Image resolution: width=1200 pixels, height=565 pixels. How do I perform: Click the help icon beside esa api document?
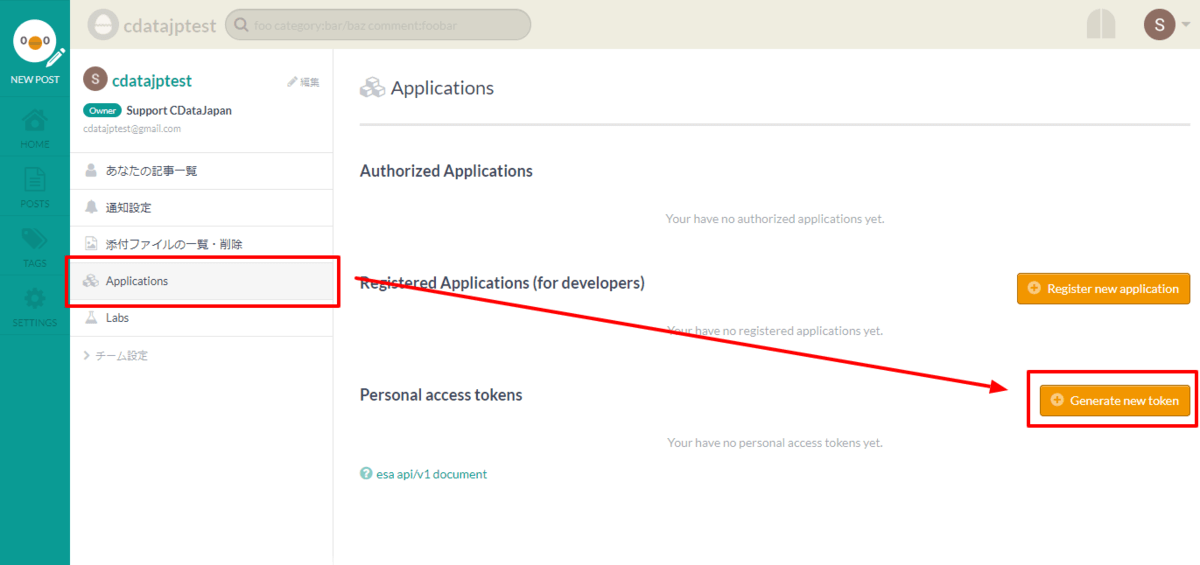tap(366, 474)
